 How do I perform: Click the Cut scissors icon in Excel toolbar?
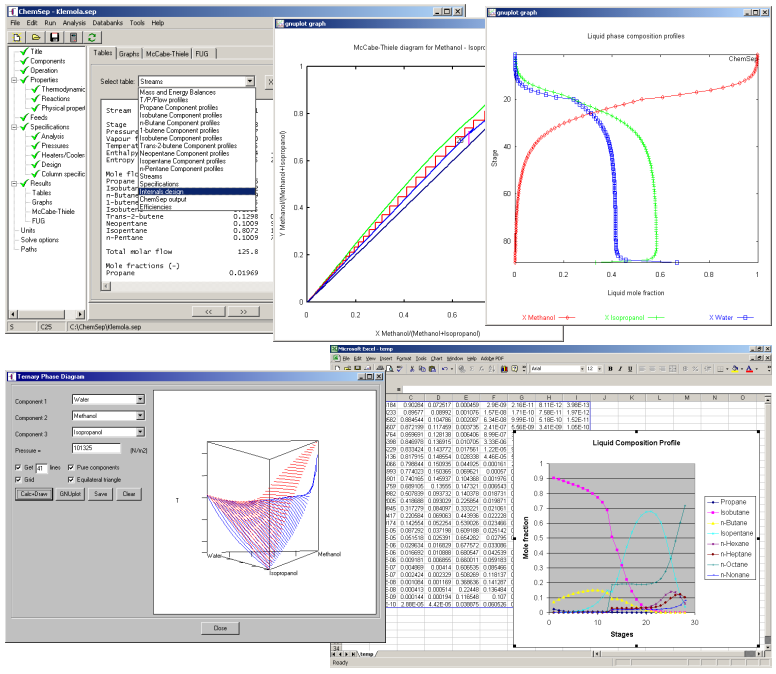(x=412, y=369)
